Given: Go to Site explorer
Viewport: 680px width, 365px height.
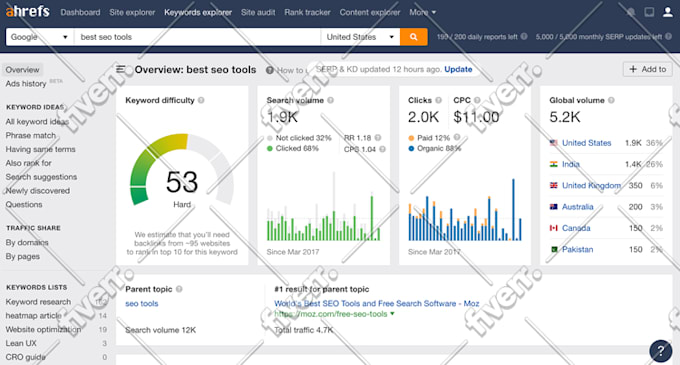Looking at the screenshot, I should [132, 12].
